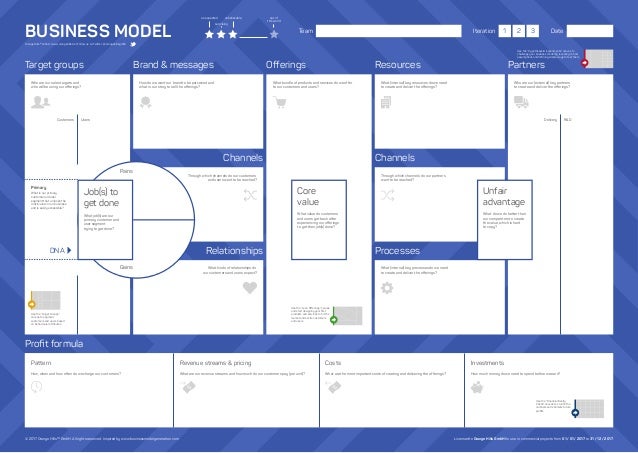Click the Job(s) to get done box

105,220
